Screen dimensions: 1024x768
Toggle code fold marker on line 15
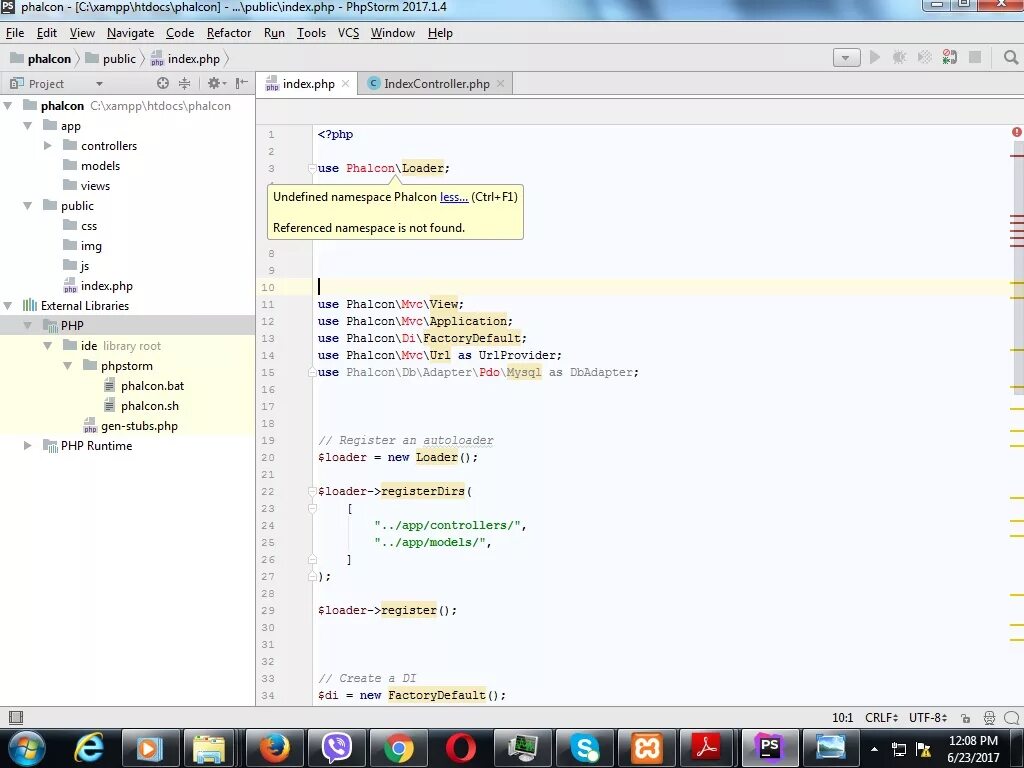[312, 372]
